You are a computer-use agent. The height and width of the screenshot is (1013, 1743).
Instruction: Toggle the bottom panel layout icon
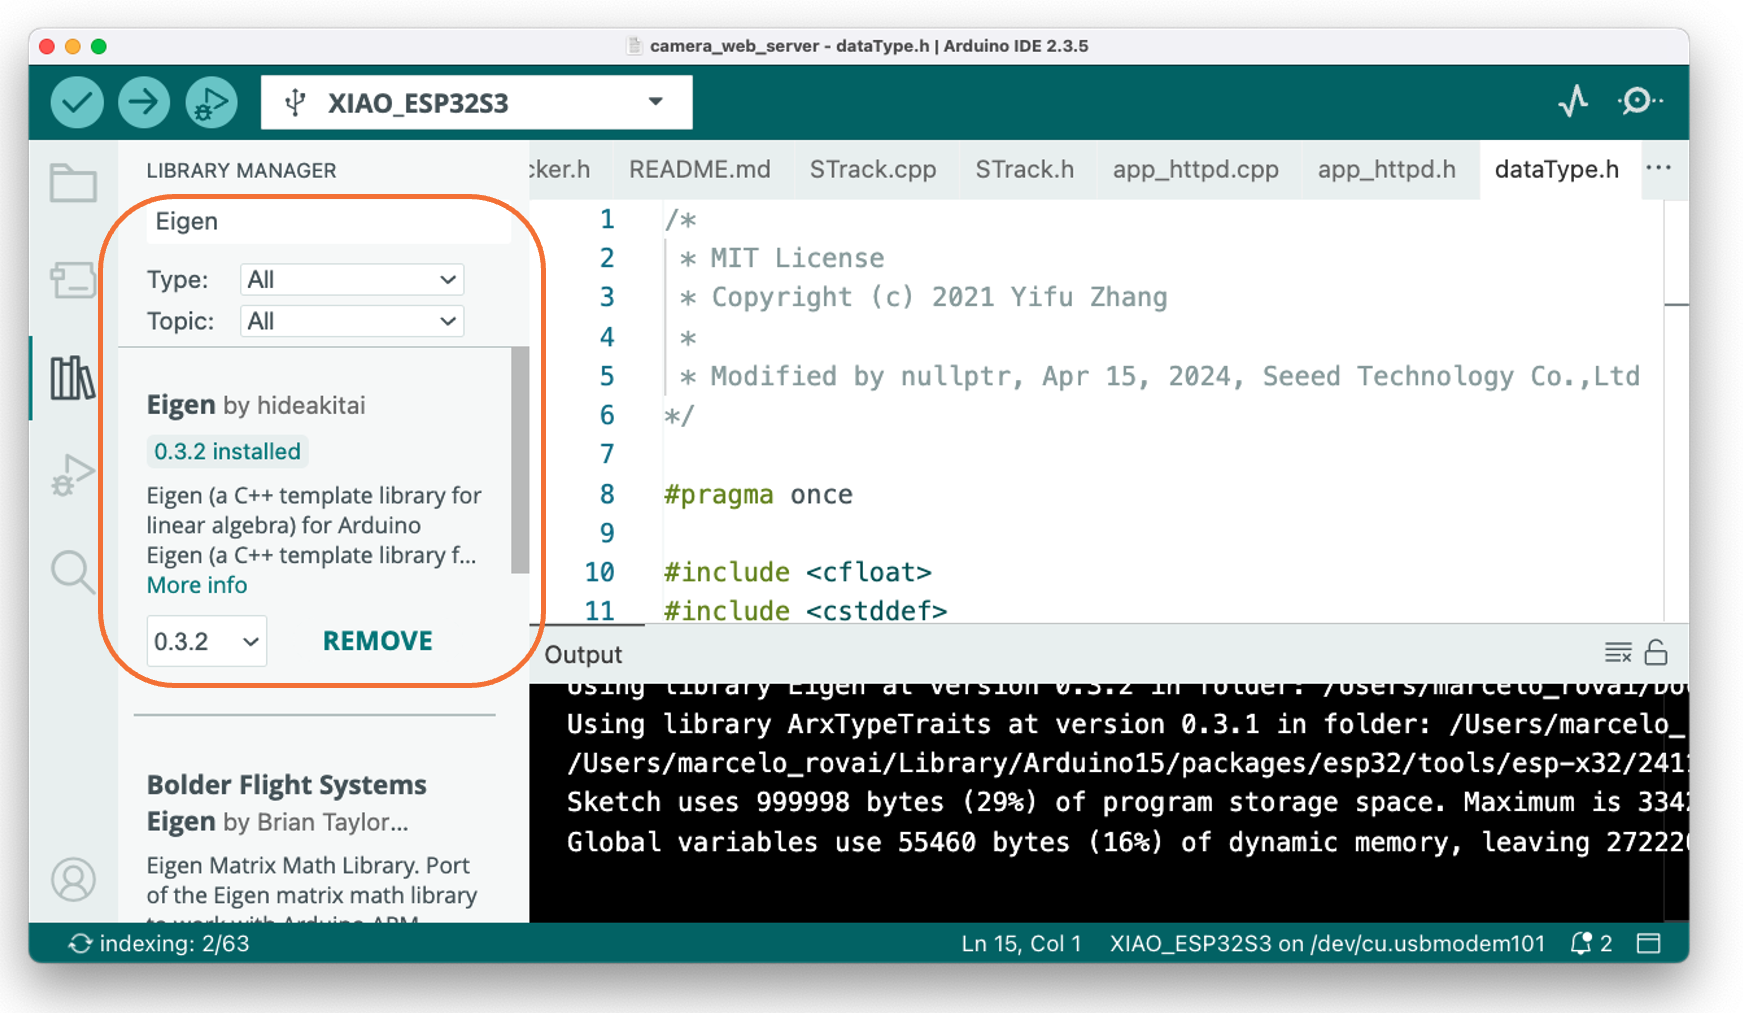tap(1649, 943)
